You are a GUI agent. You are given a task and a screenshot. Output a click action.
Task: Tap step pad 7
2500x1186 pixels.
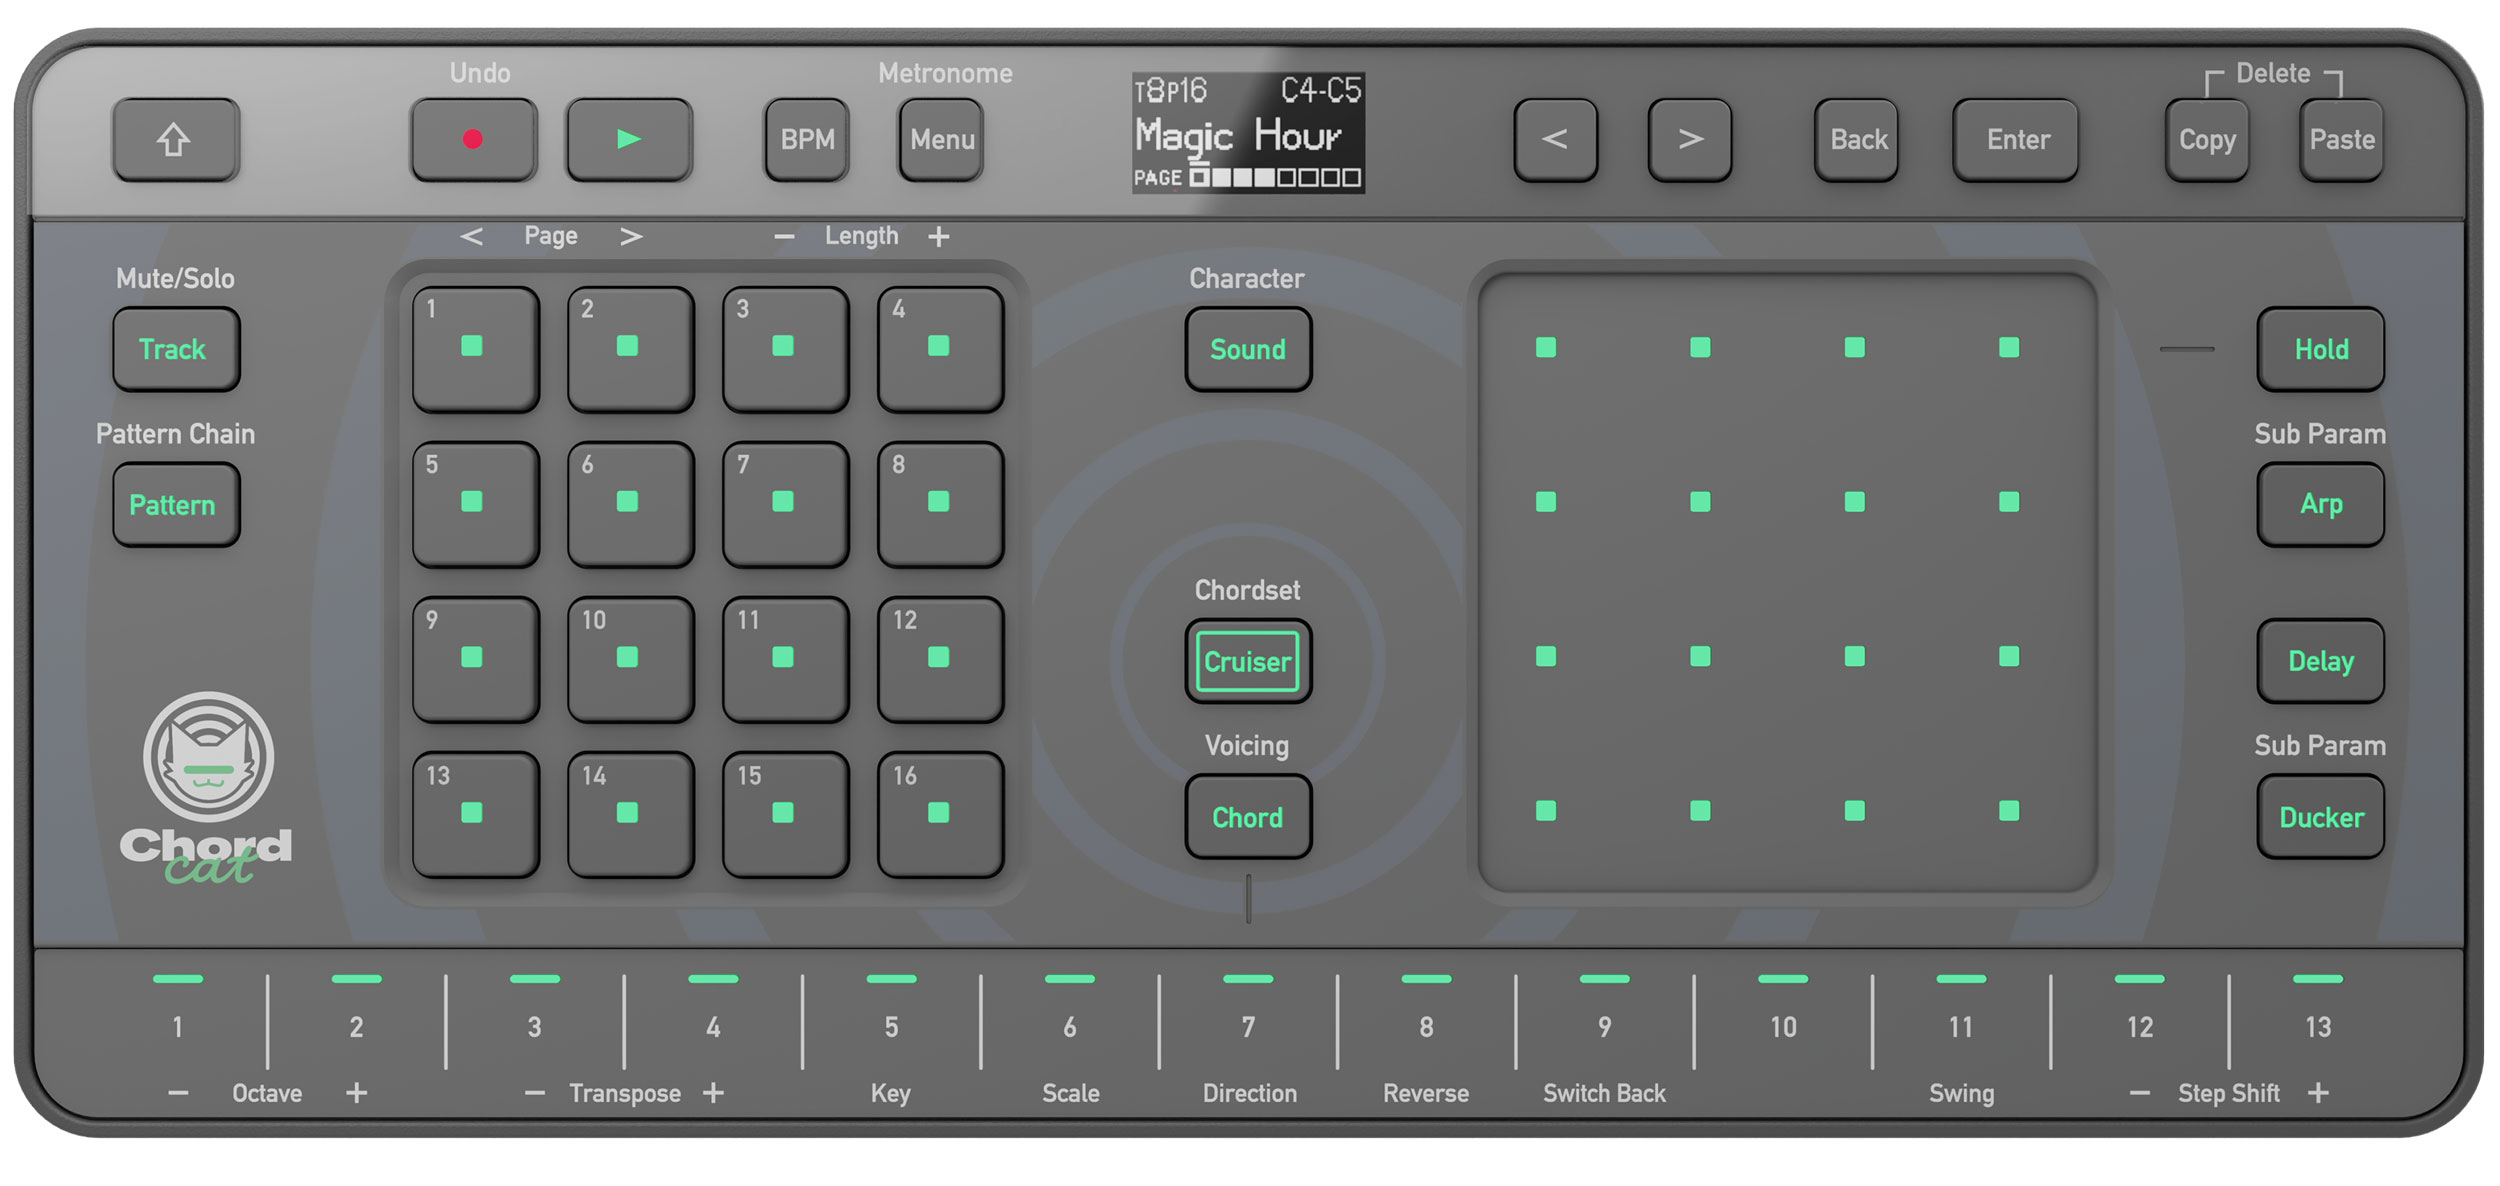click(x=786, y=504)
